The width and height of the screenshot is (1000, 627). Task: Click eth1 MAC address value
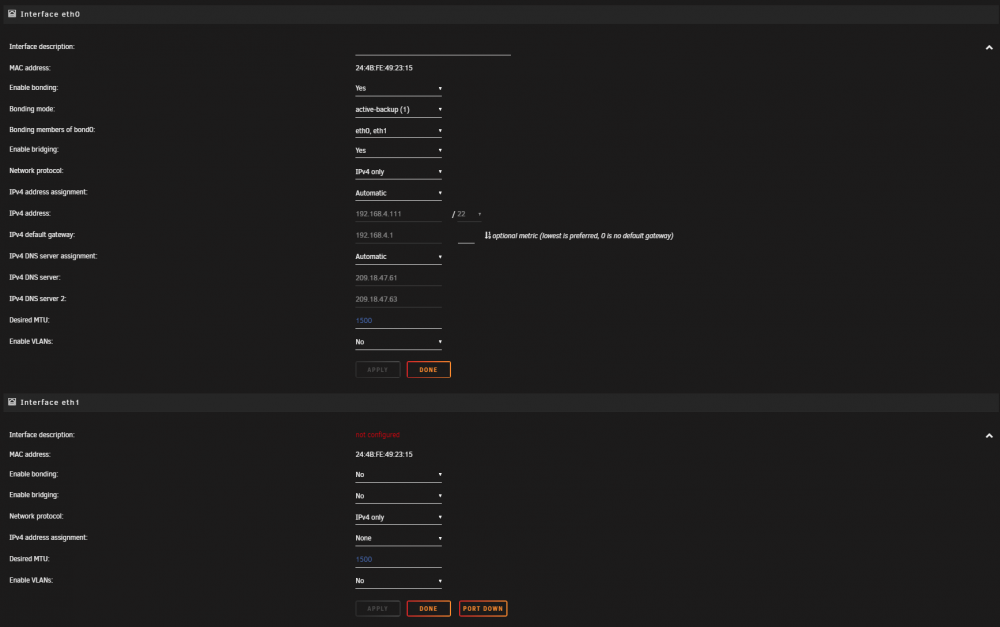[x=384, y=455]
